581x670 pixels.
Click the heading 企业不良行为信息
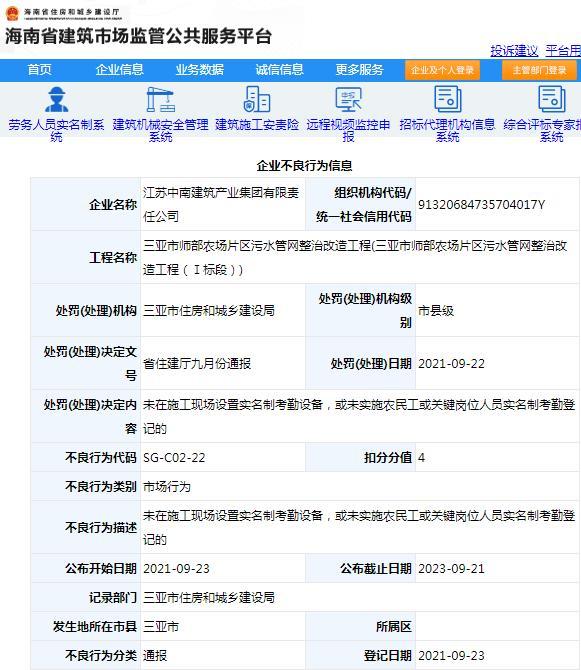tap(305, 166)
